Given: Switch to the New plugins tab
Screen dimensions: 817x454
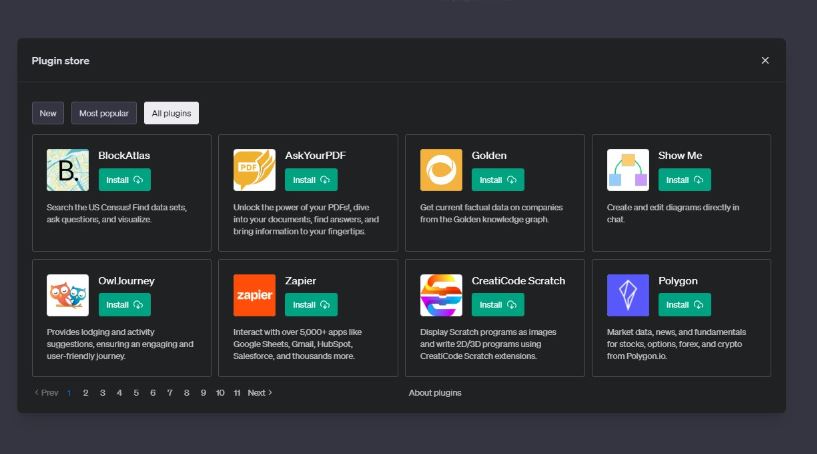Looking at the screenshot, I should tap(48, 113).
